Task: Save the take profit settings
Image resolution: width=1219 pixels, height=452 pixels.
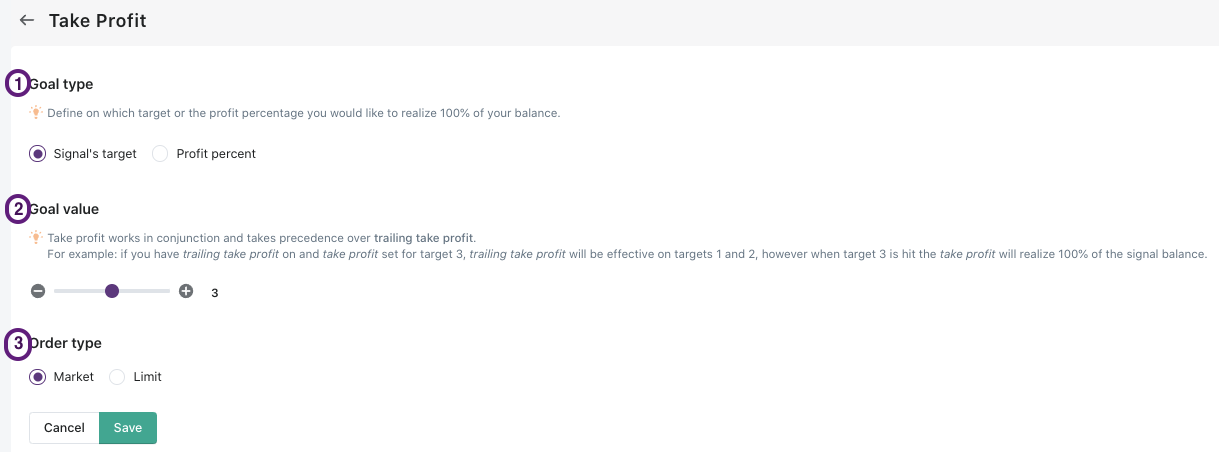Action: pyautogui.click(x=128, y=428)
